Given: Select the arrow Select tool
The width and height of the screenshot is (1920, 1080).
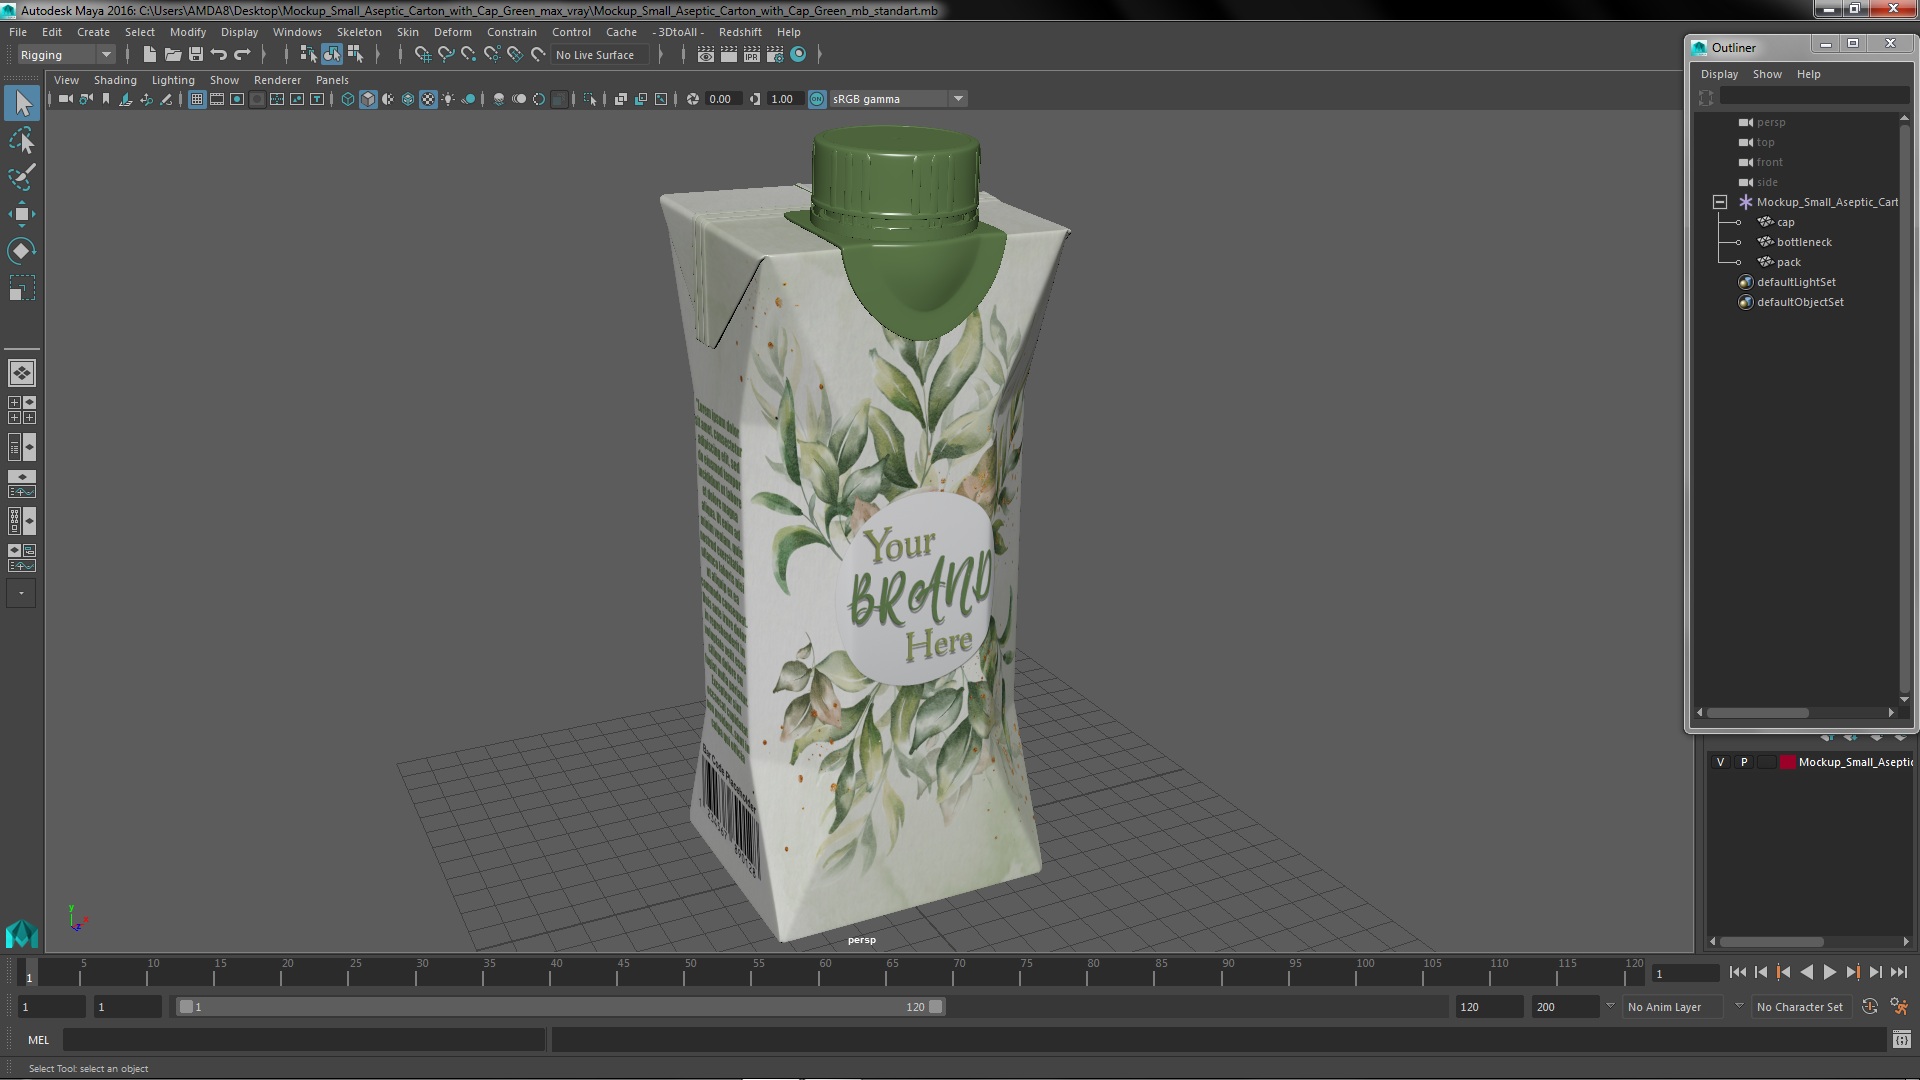Looking at the screenshot, I should (22, 103).
